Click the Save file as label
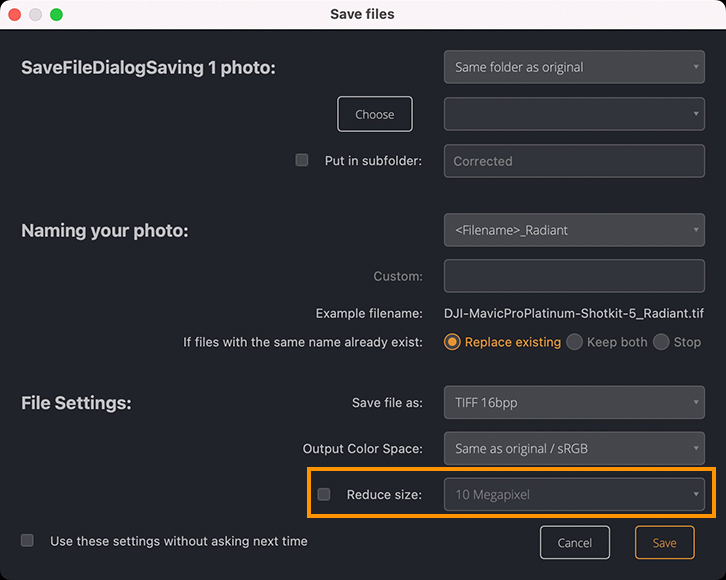Screen dimensions: 726x580 click(387, 403)
